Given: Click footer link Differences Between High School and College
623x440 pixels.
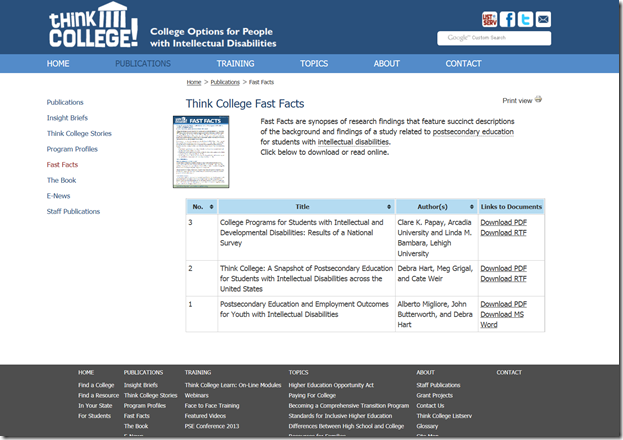Looking at the screenshot, I should [346, 426].
